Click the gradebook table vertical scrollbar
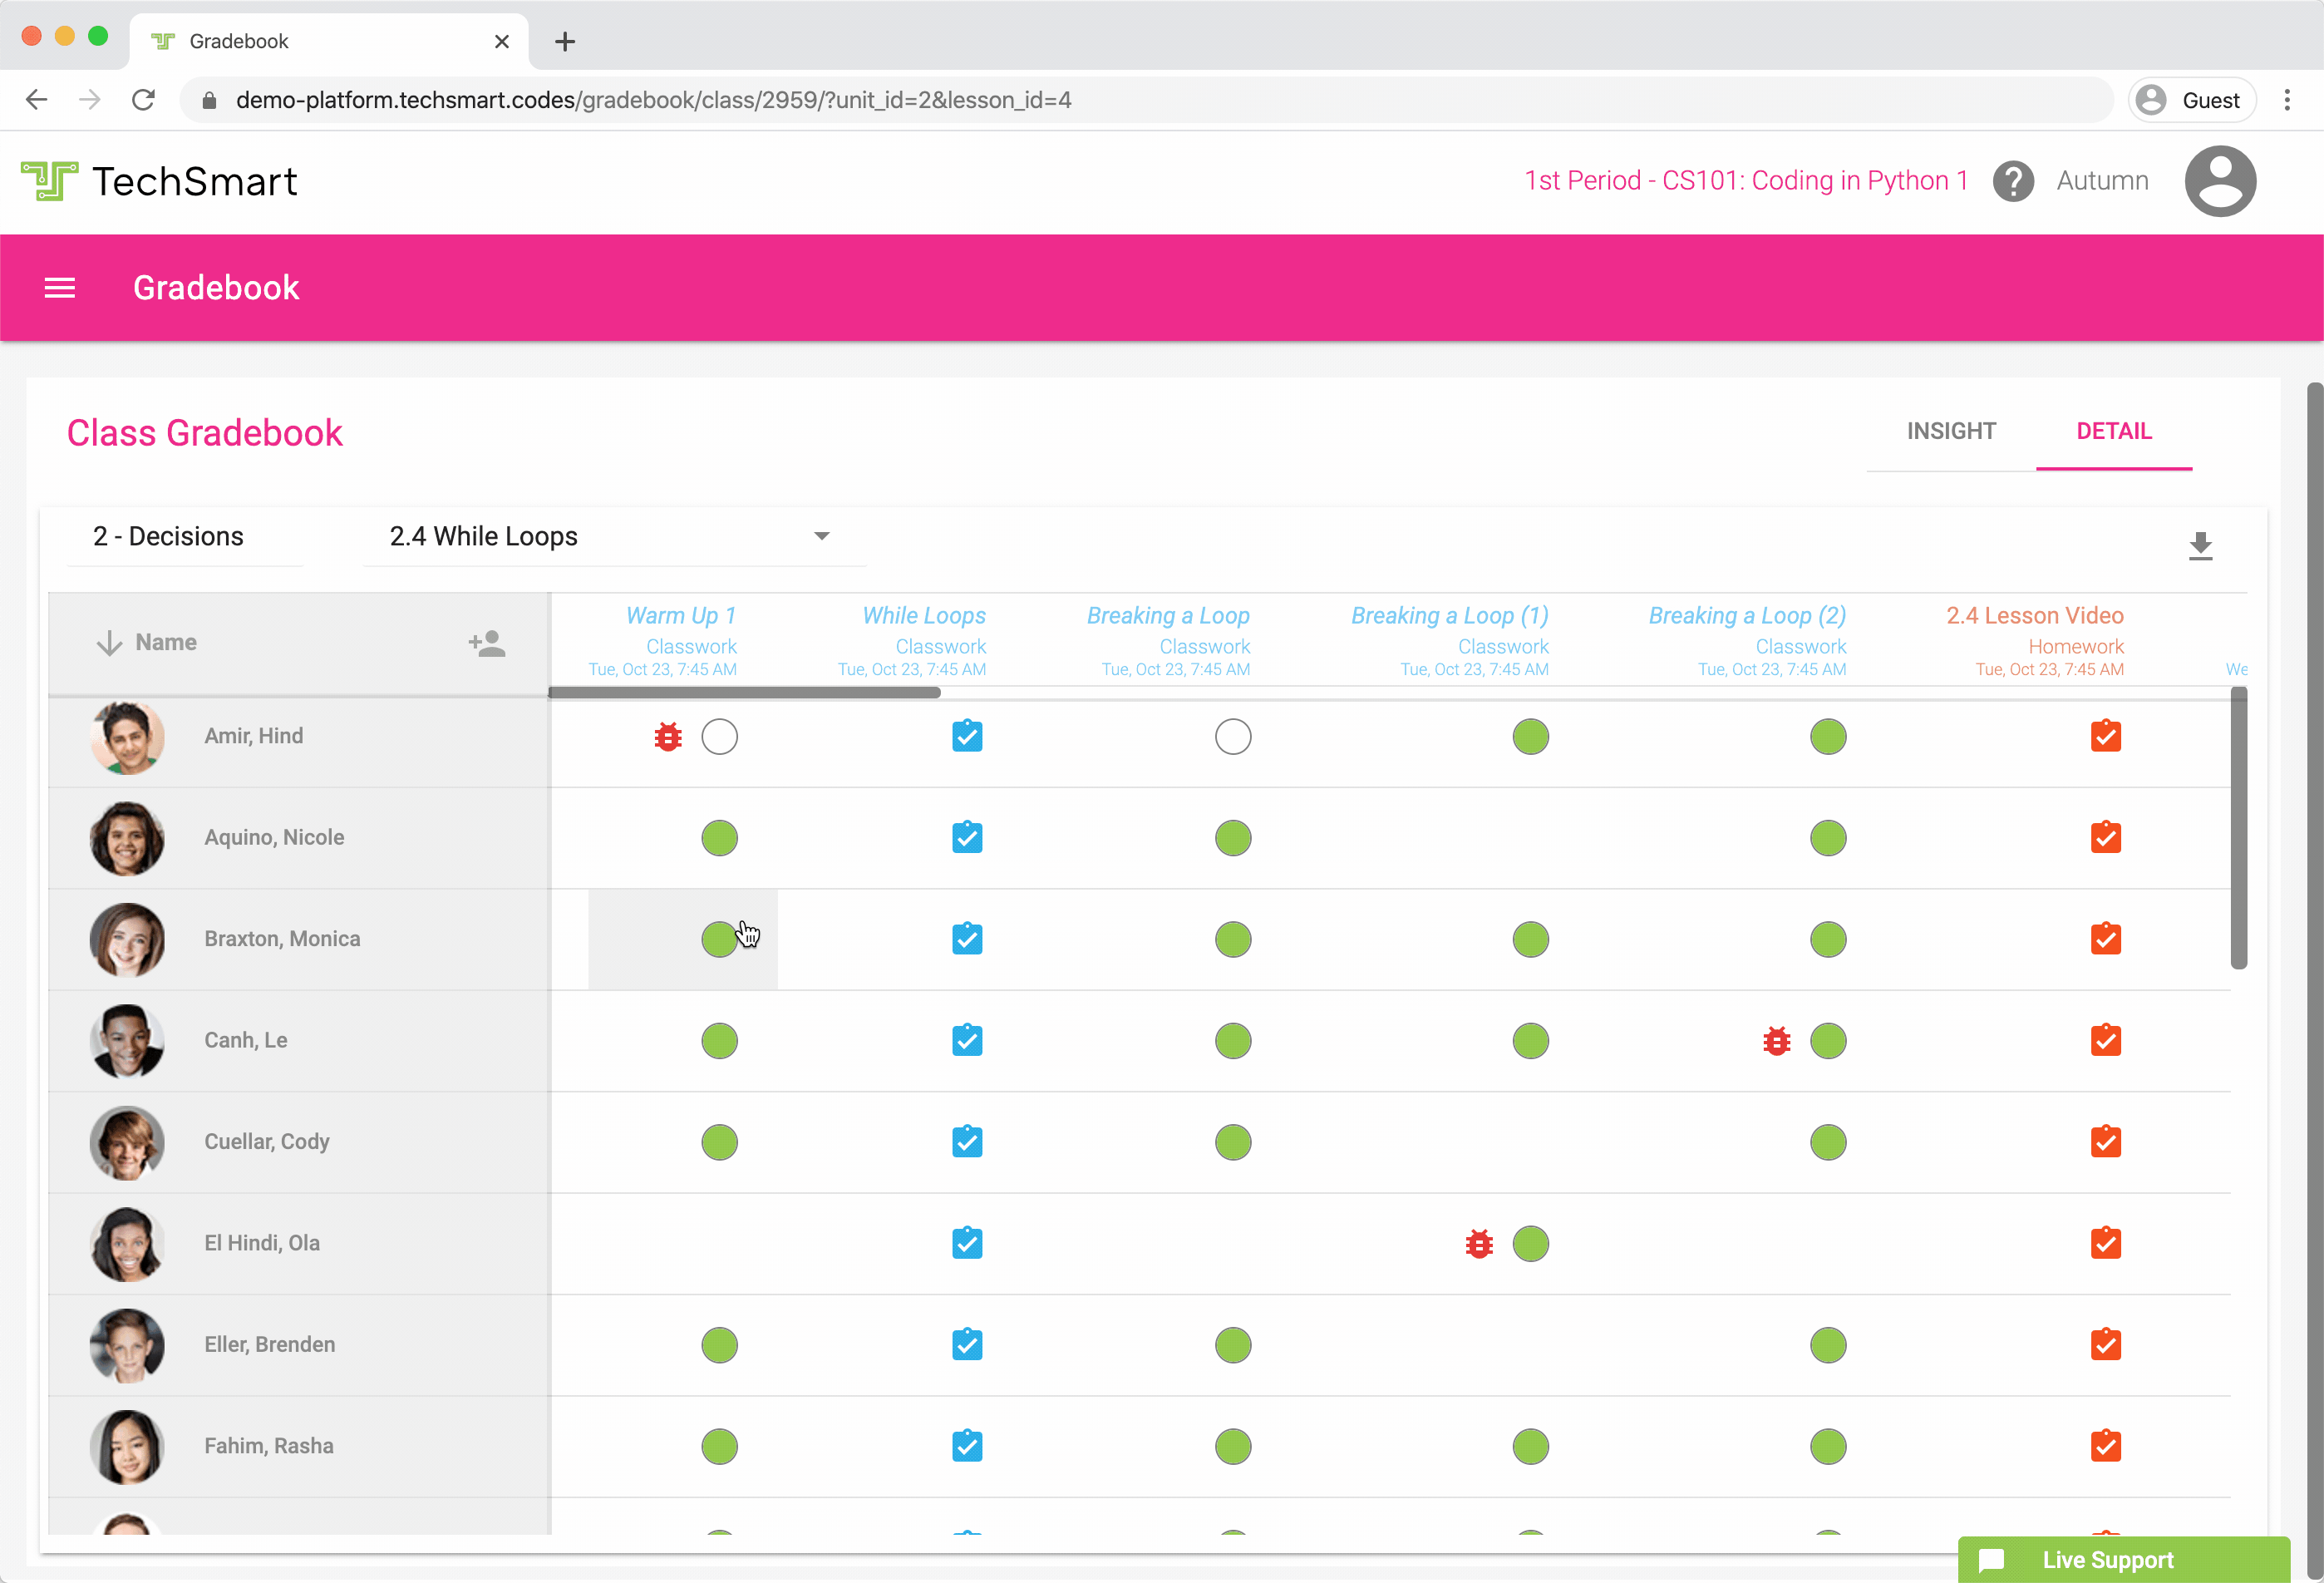The image size is (2324, 1583). tap(2238, 828)
